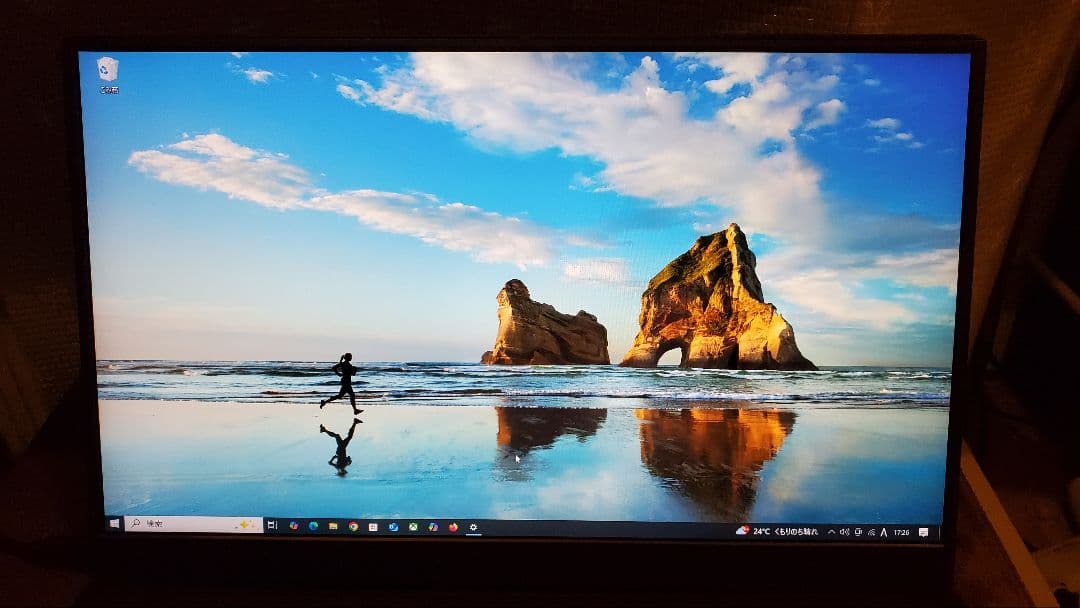This screenshot has width=1080, height=608.
Task: Open Windows Settings via the gear icon
Action: pos(473,527)
